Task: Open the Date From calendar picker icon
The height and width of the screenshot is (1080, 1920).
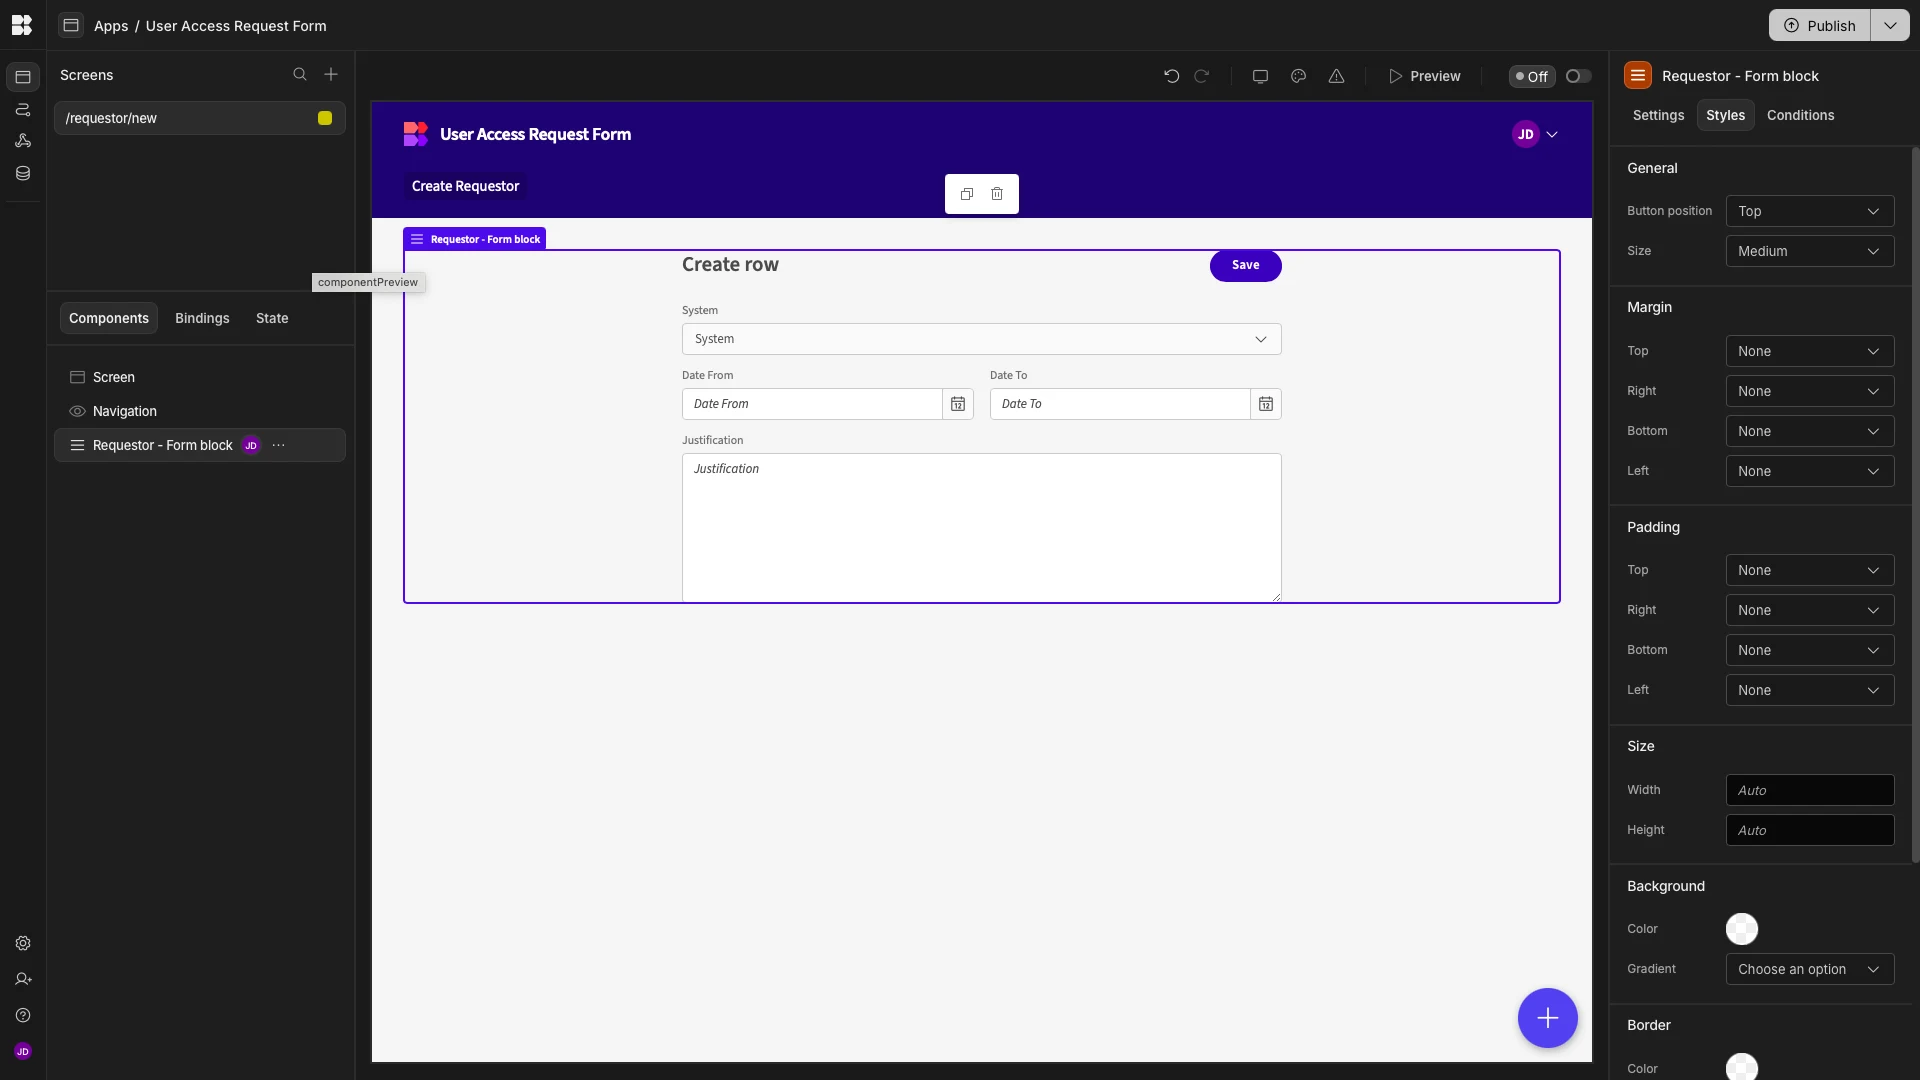Action: tap(957, 404)
